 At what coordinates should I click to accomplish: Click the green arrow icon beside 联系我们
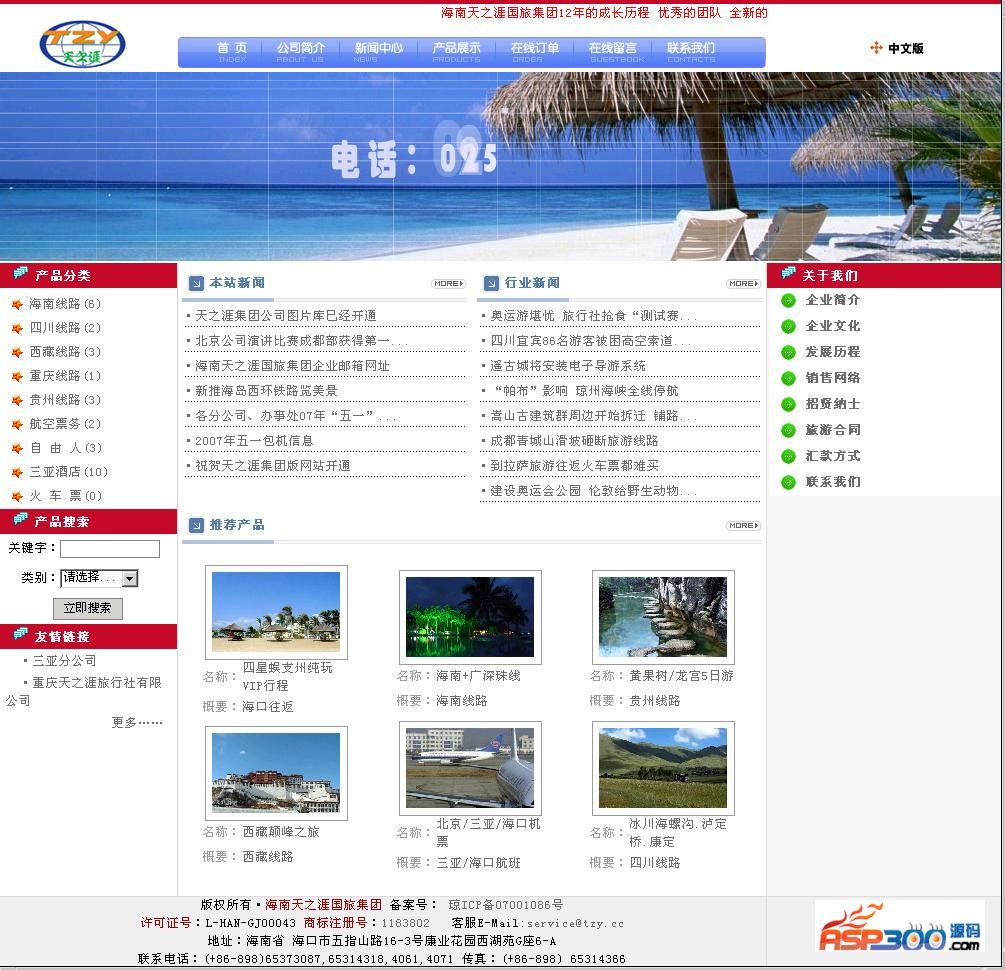tap(788, 482)
